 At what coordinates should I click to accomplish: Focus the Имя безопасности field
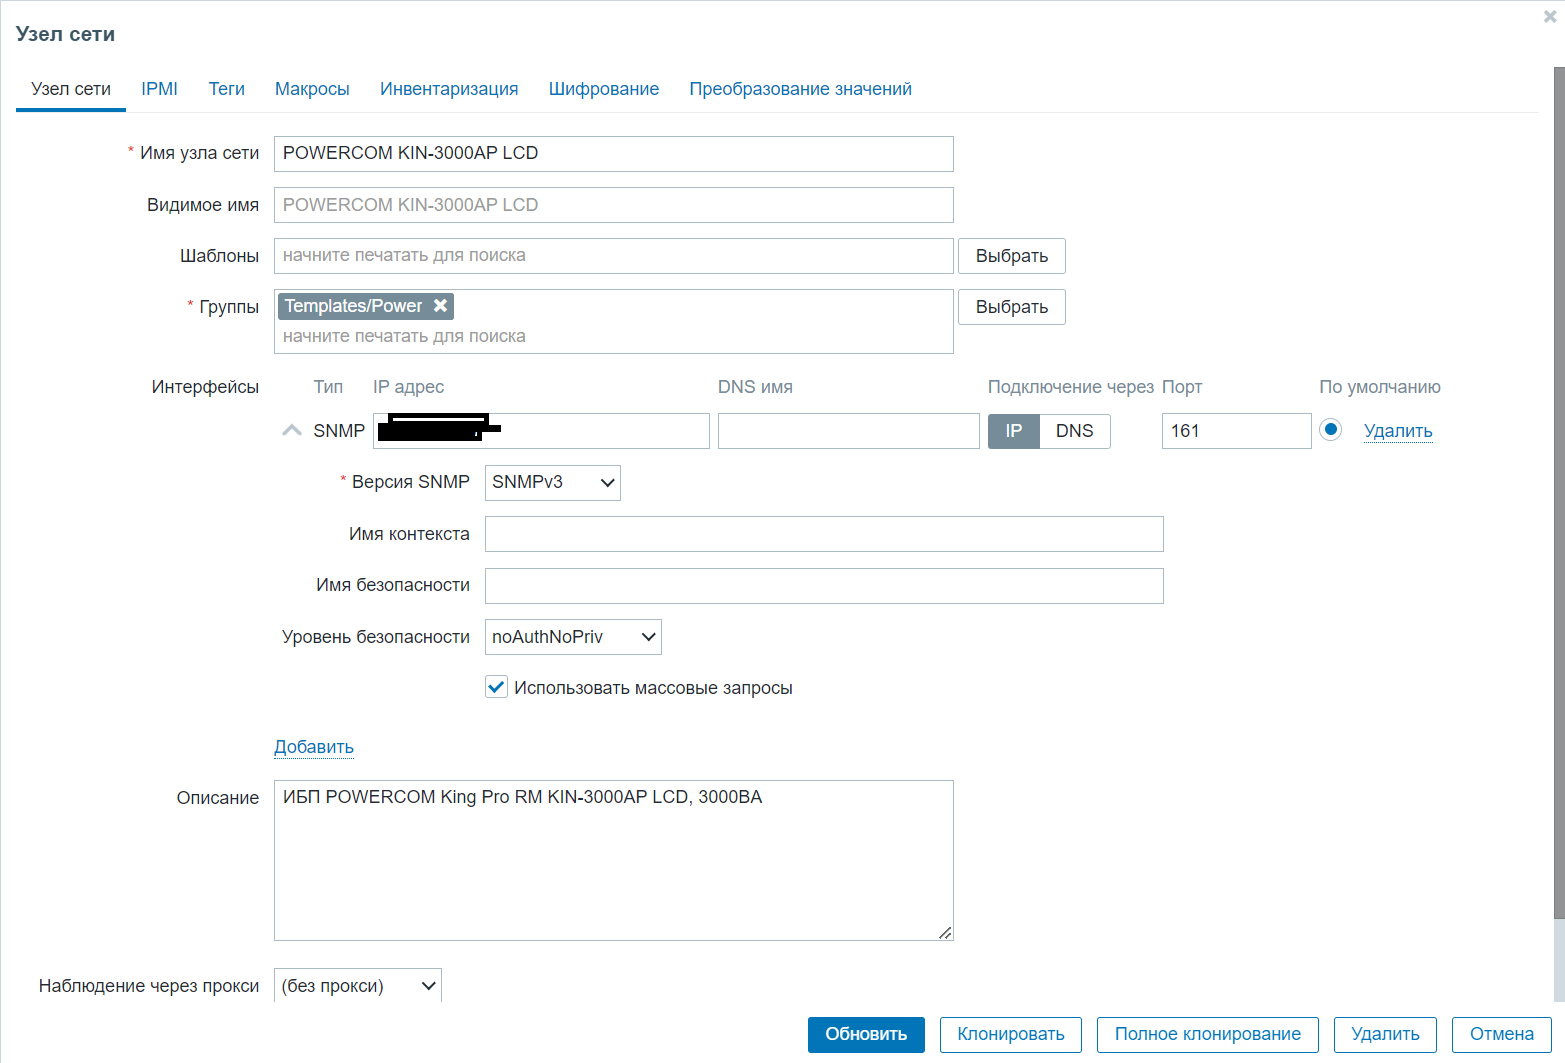(824, 586)
